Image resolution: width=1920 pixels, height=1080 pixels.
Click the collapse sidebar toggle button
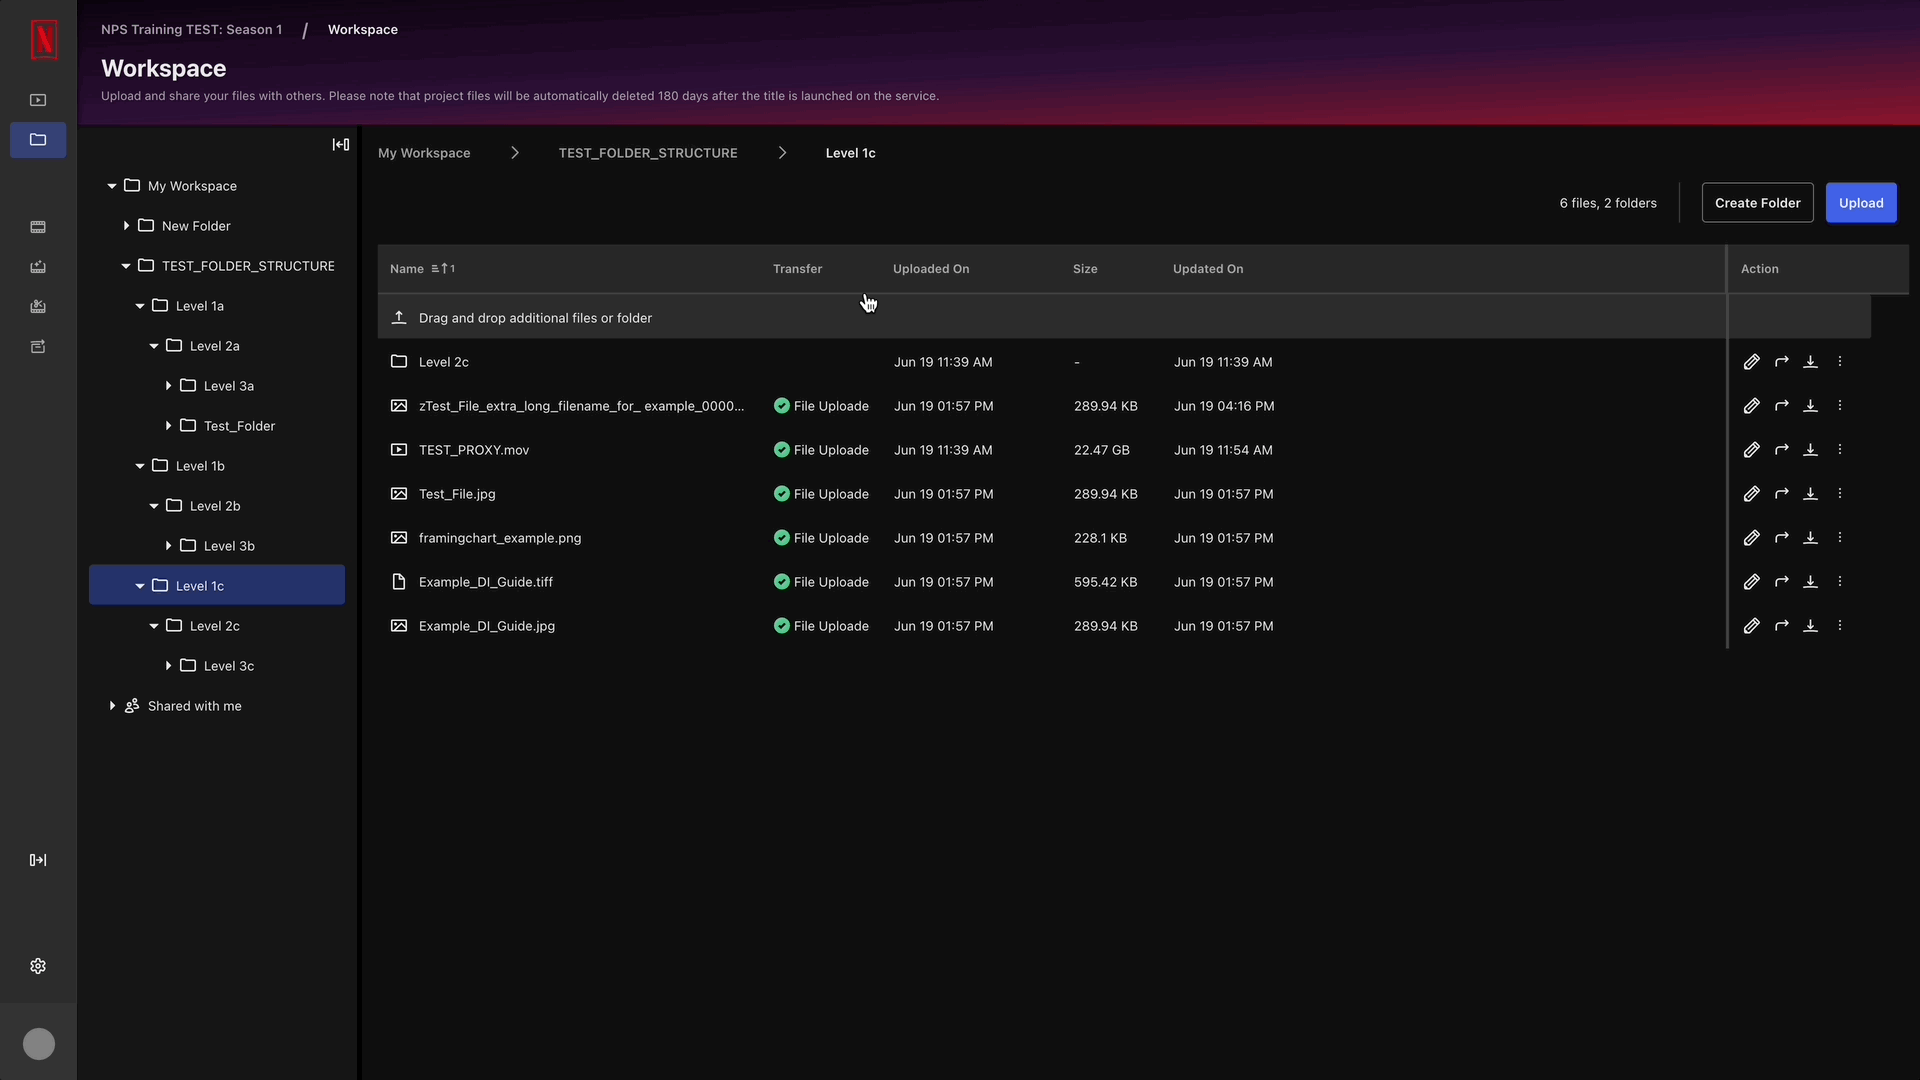click(340, 144)
